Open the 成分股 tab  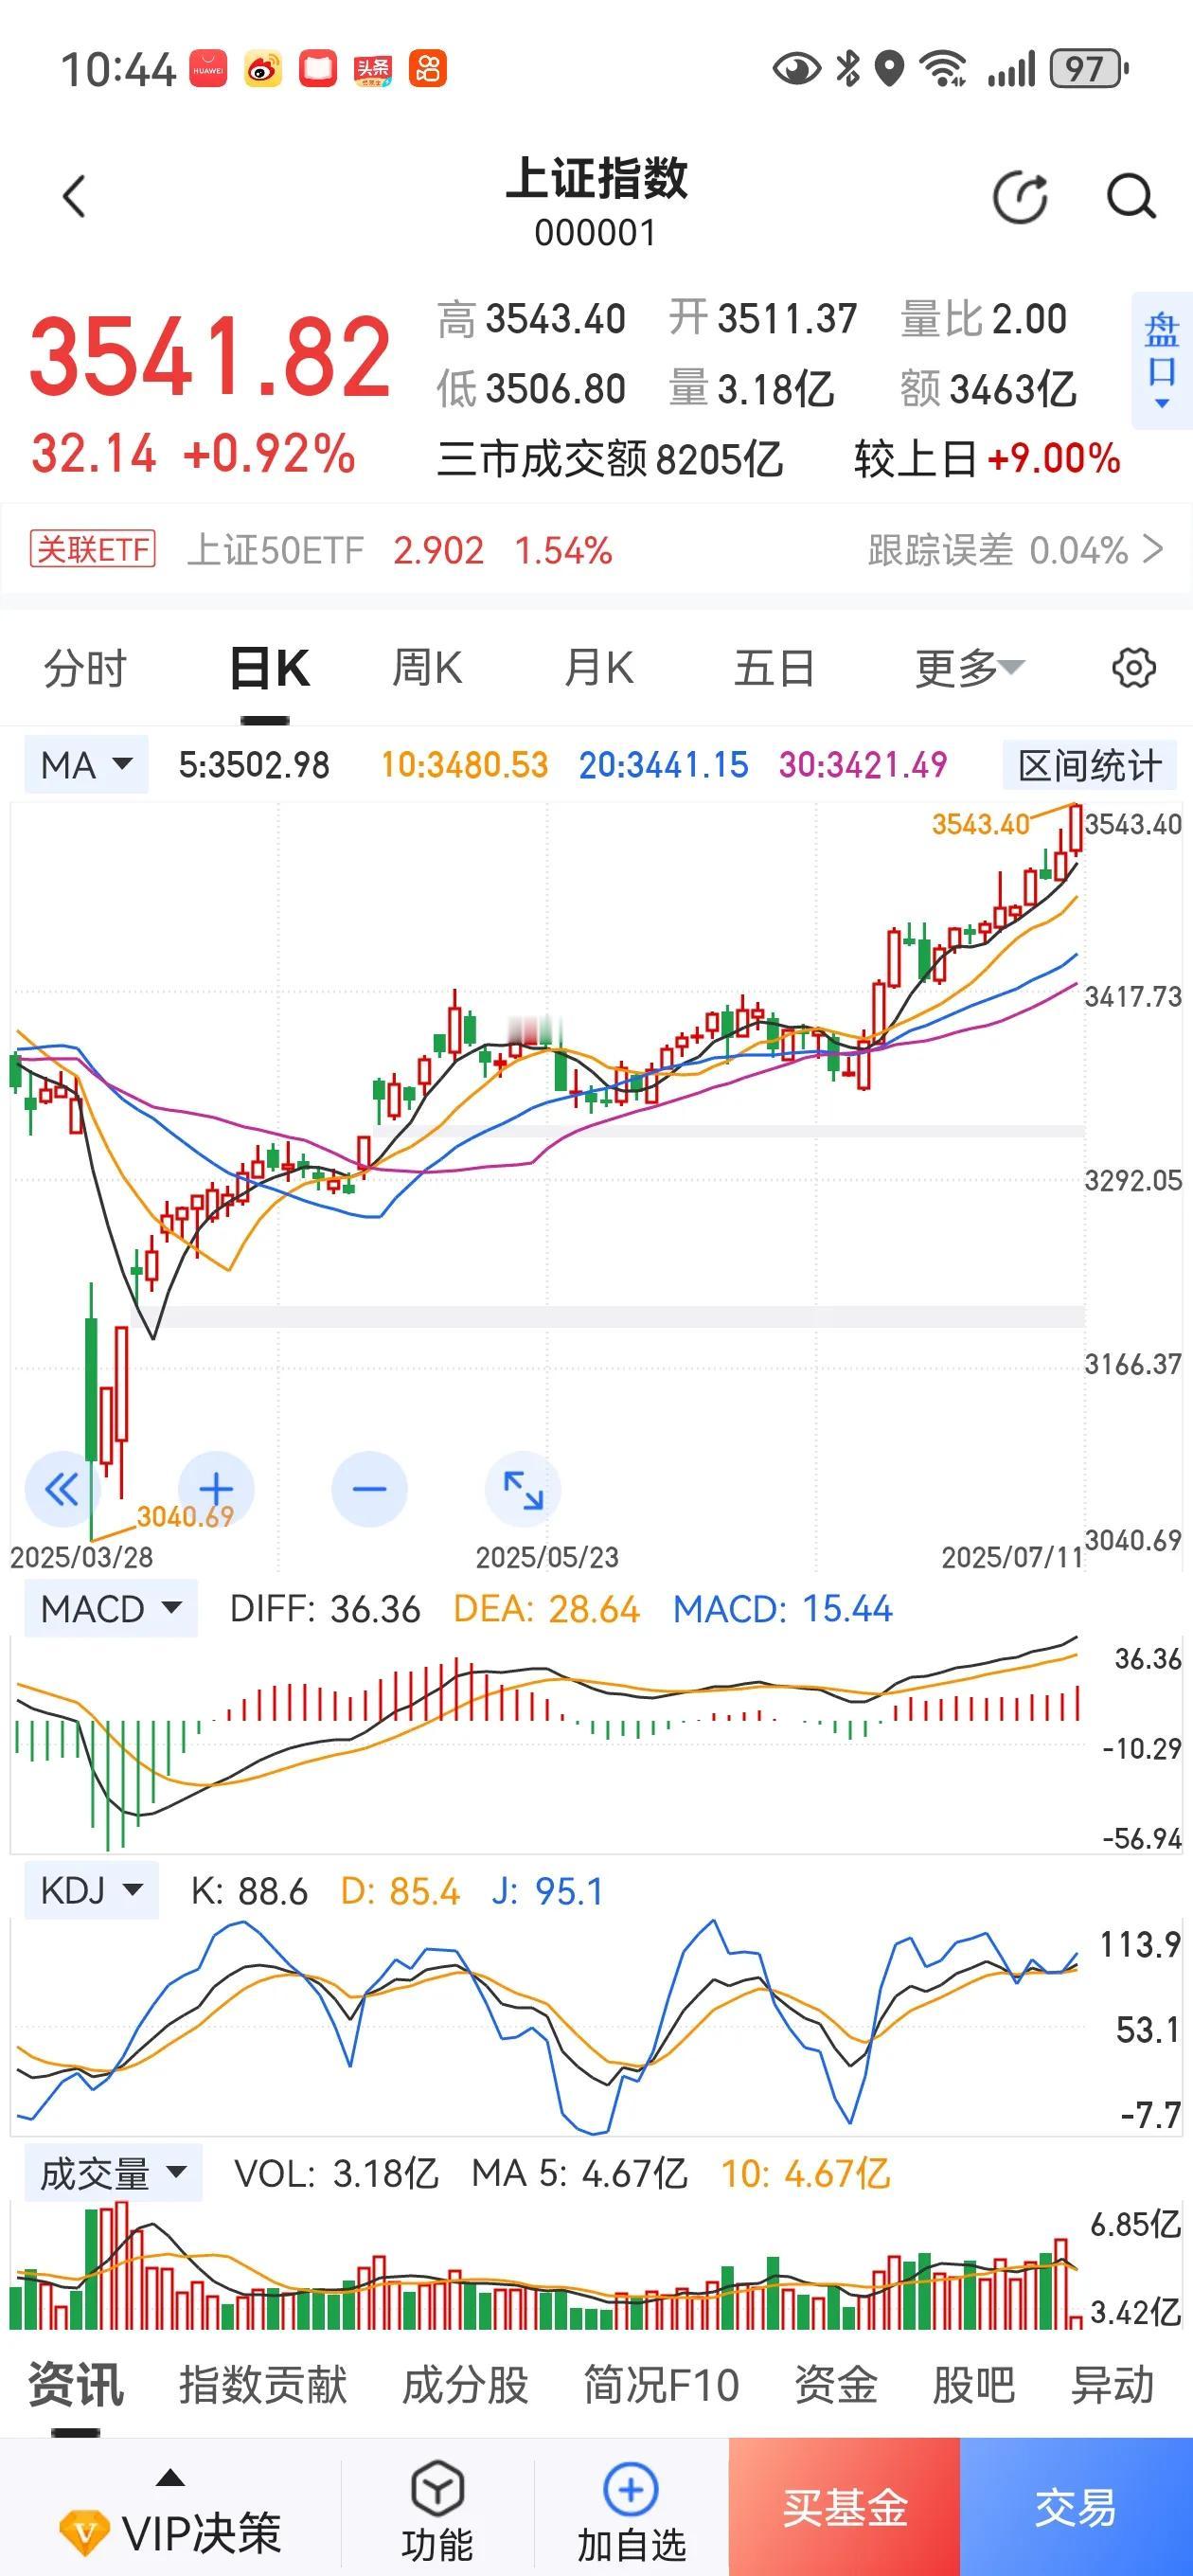pos(465,2385)
